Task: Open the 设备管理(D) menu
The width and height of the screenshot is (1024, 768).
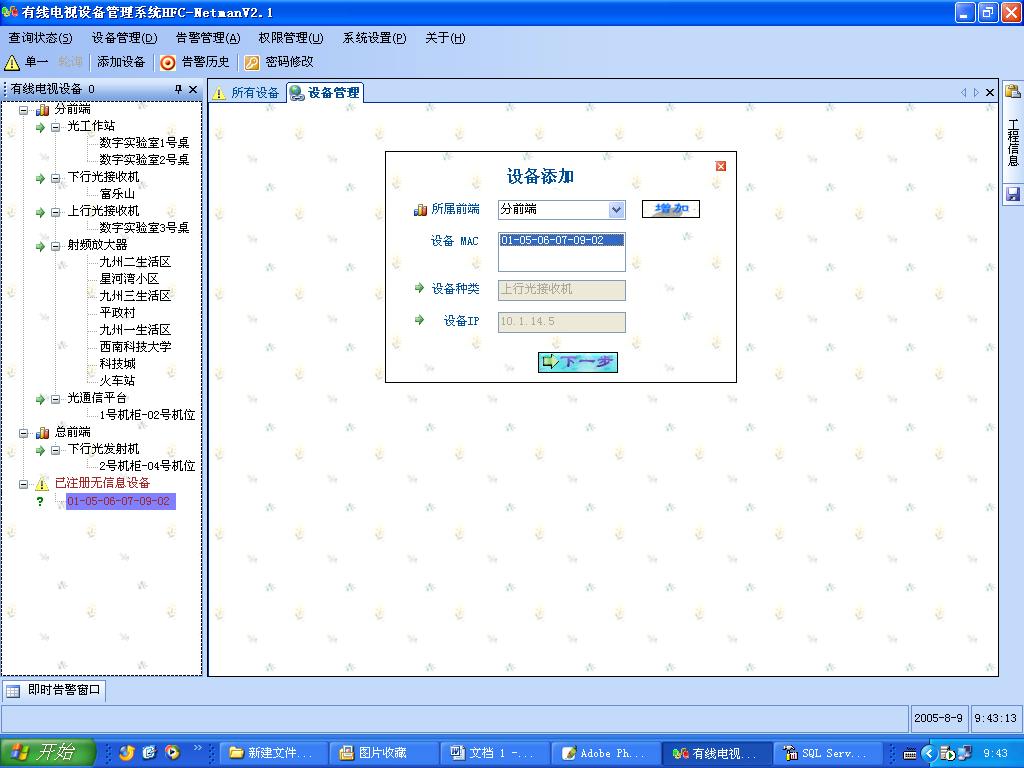Action: (x=124, y=38)
